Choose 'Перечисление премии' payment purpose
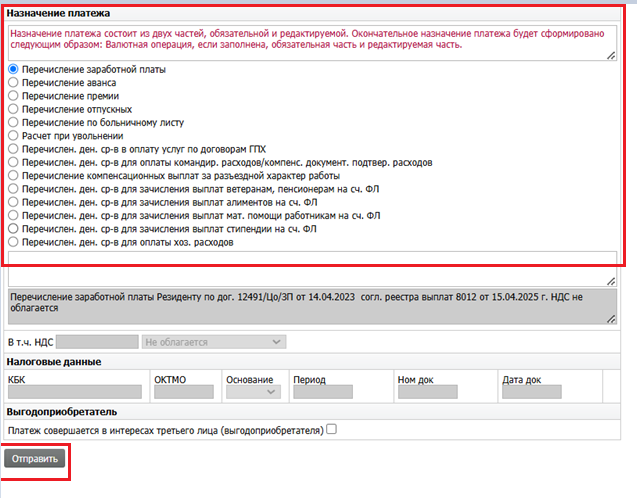 tap(13, 95)
